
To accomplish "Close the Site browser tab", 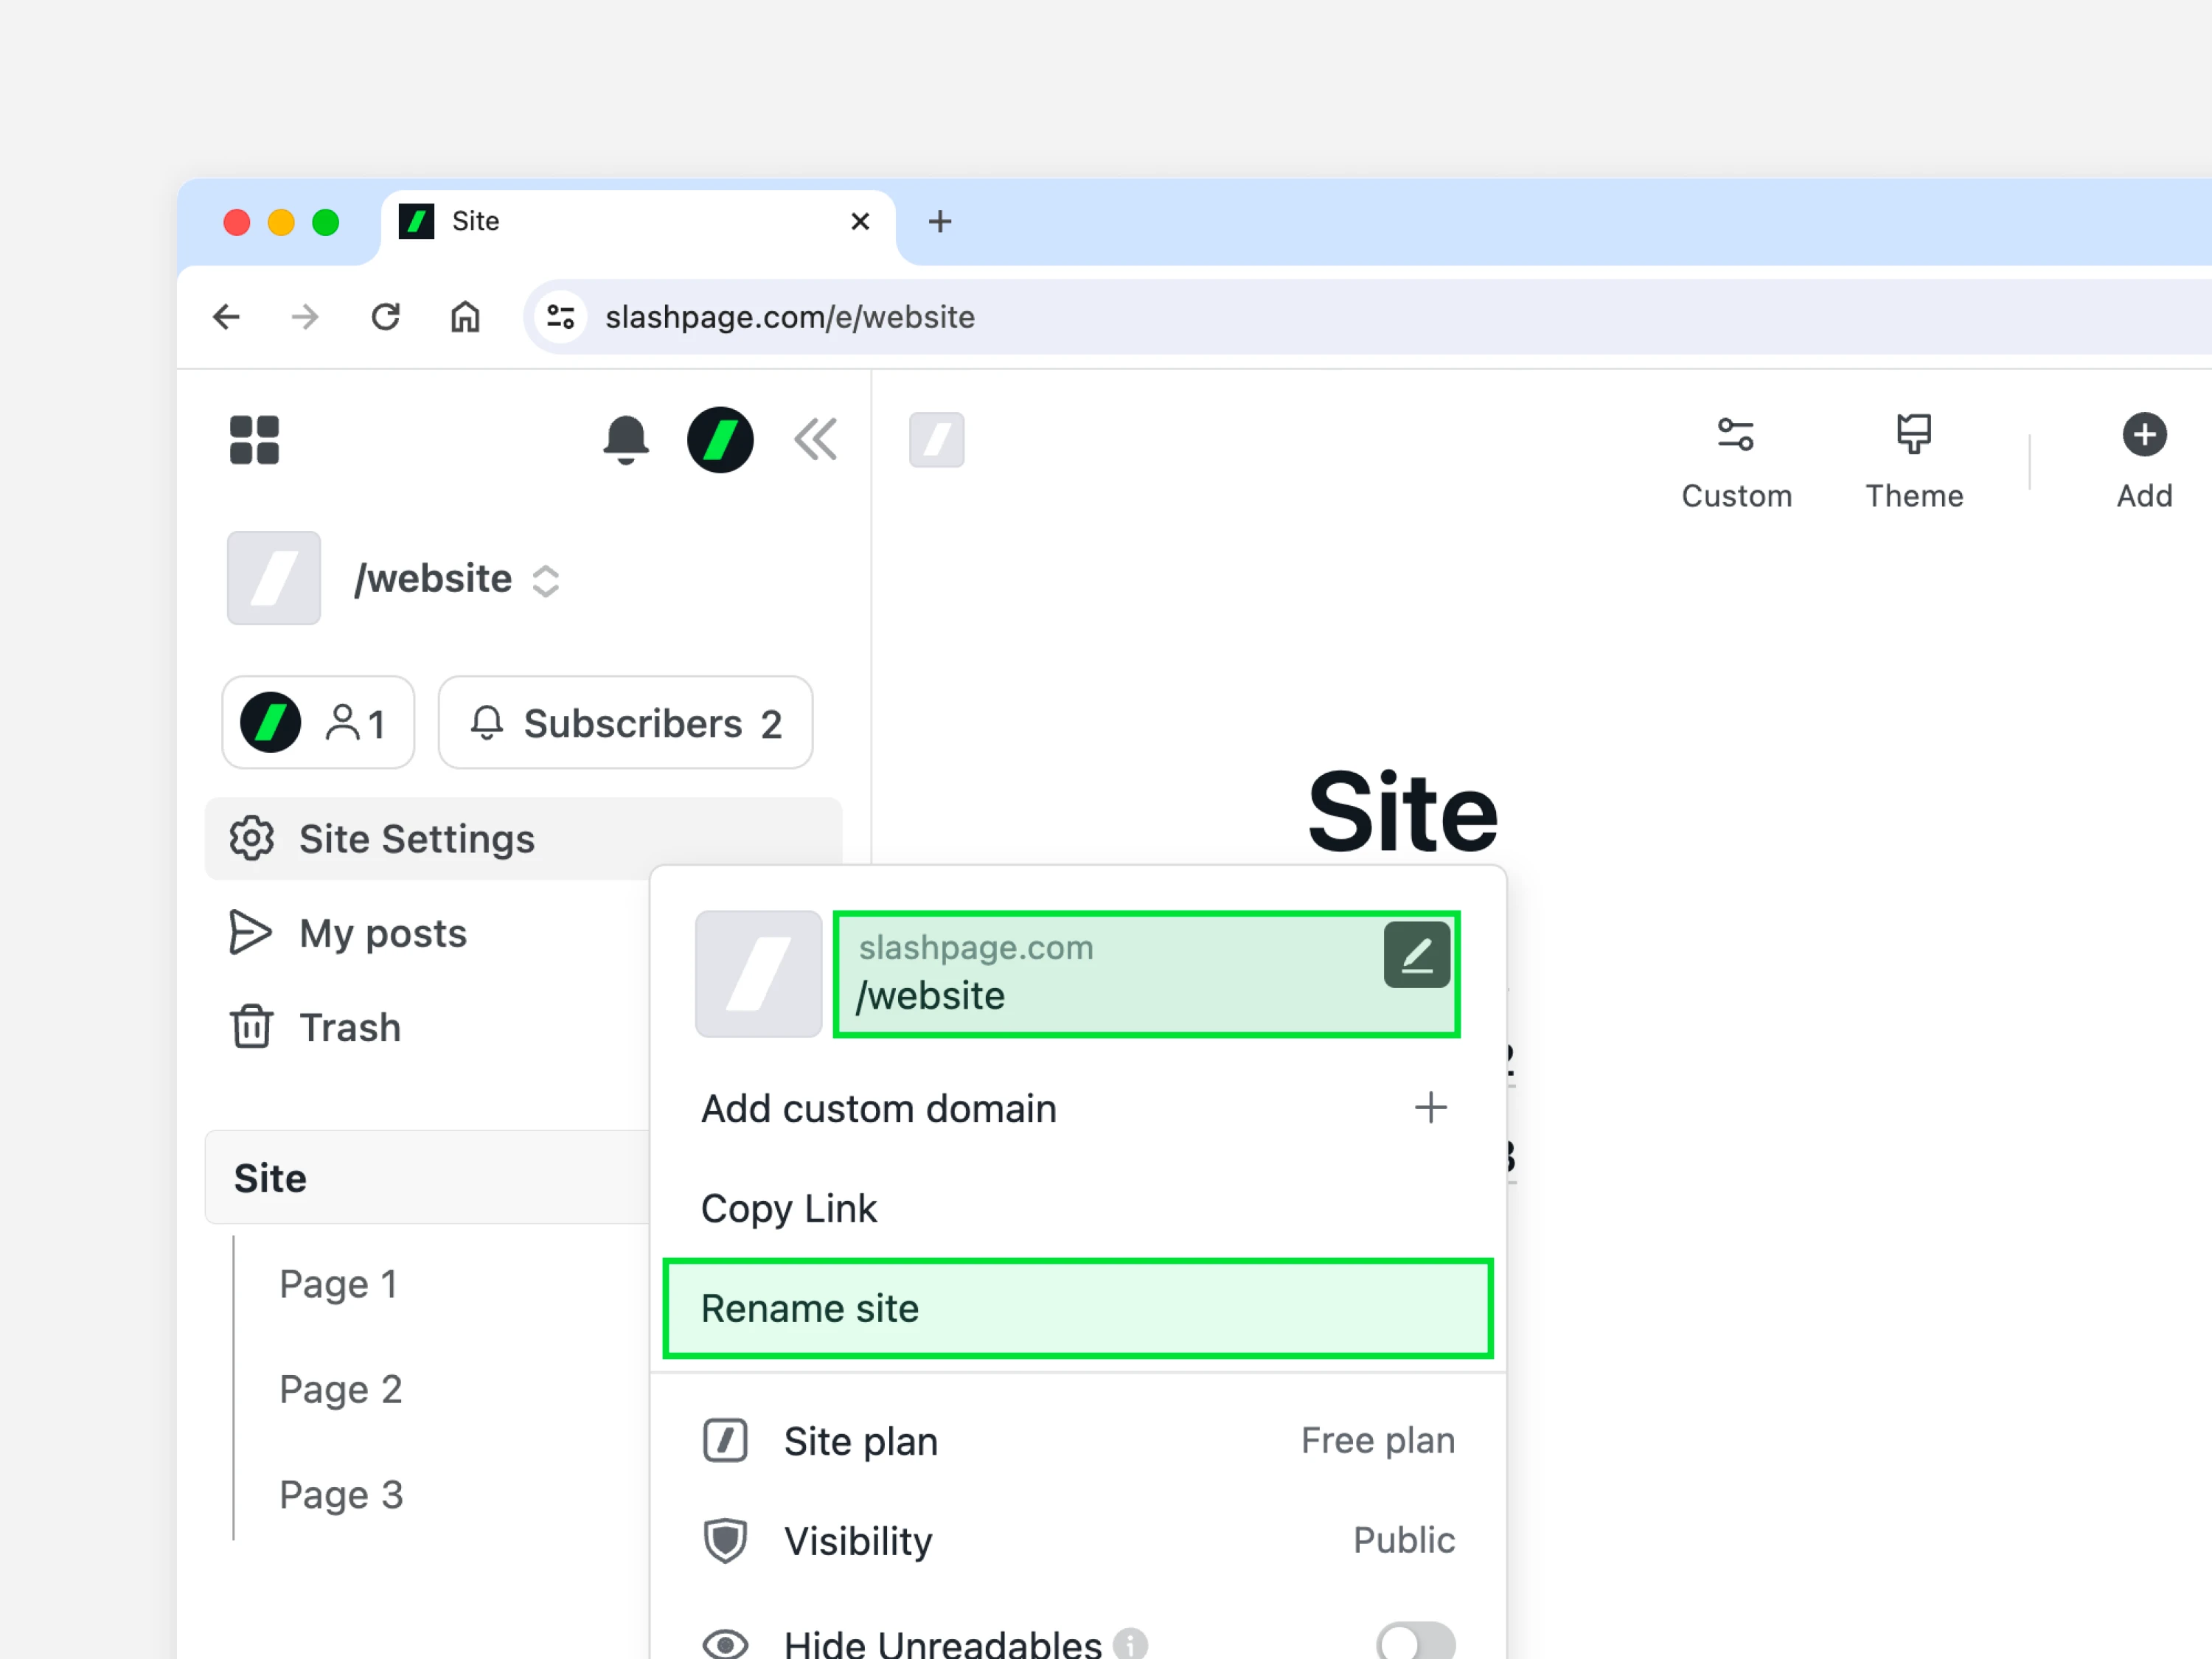I will 860,222.
